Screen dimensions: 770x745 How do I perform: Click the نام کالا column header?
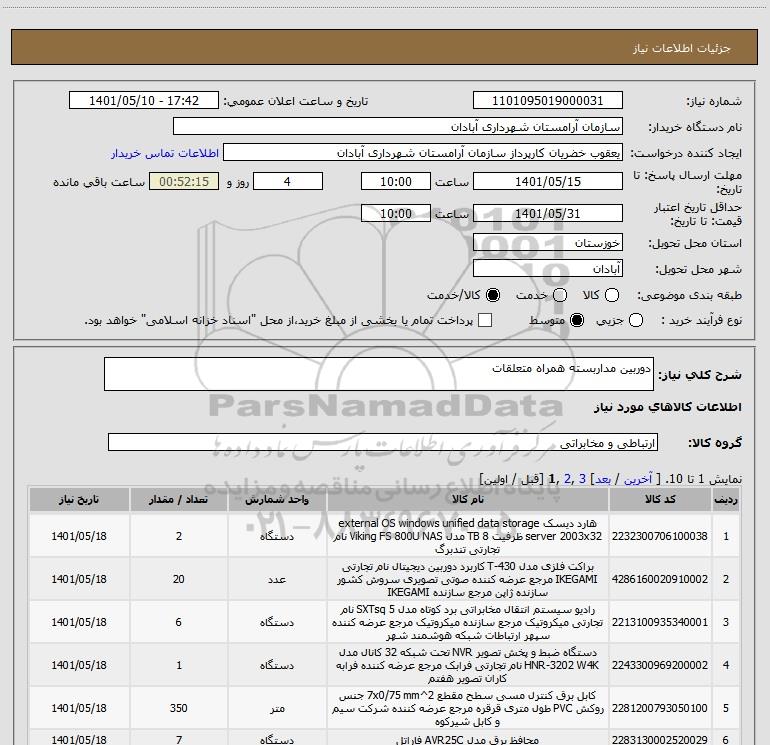[x=468, y=499]
